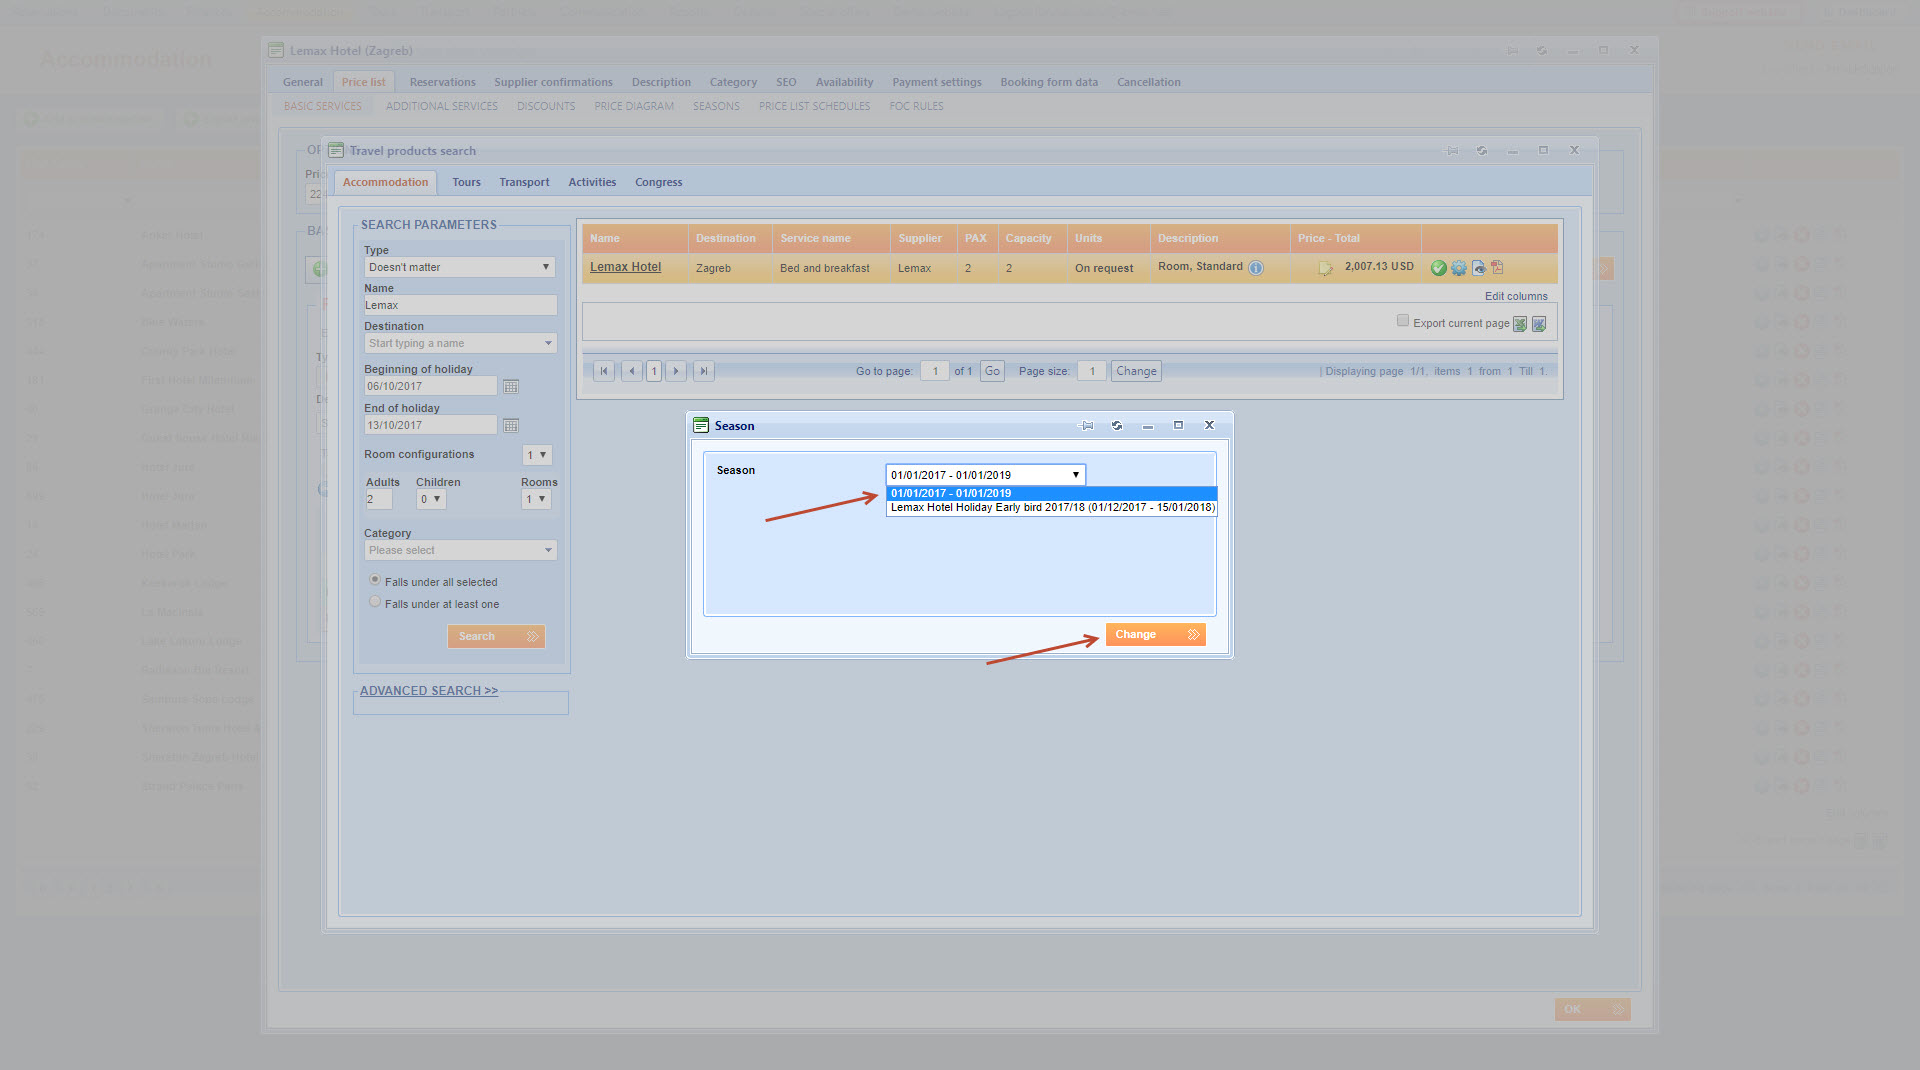Open the Availability tab in Lemax Hotel window
Image resolution: width=1920 pixels, height=1070 pixels.
(844, 82)
